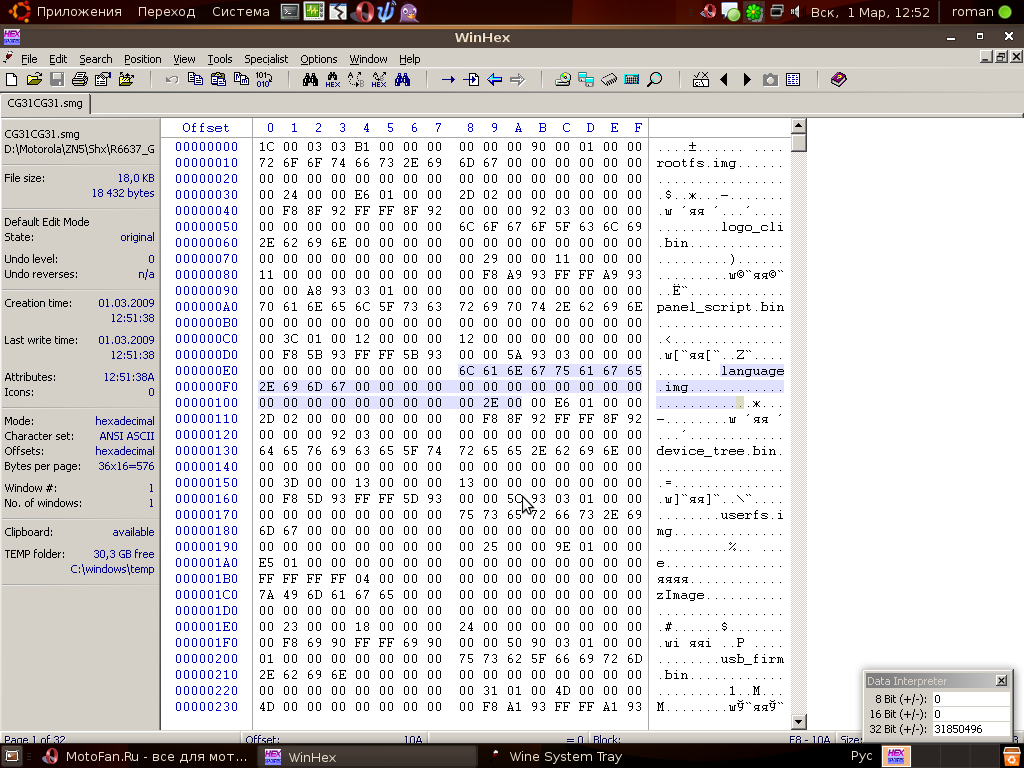Click Paste Into New File icon

(241, 80)
